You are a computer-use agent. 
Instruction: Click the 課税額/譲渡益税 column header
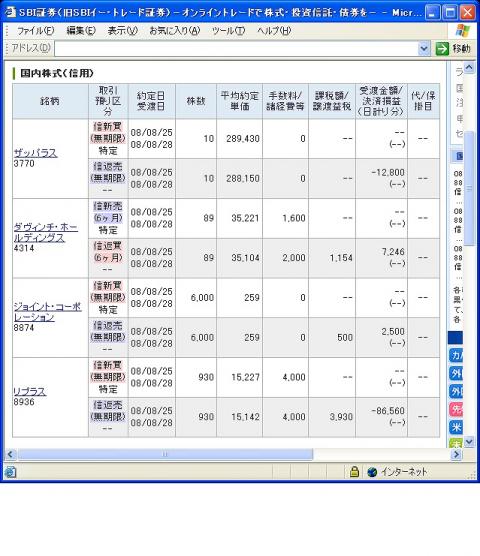click(332, 101)
